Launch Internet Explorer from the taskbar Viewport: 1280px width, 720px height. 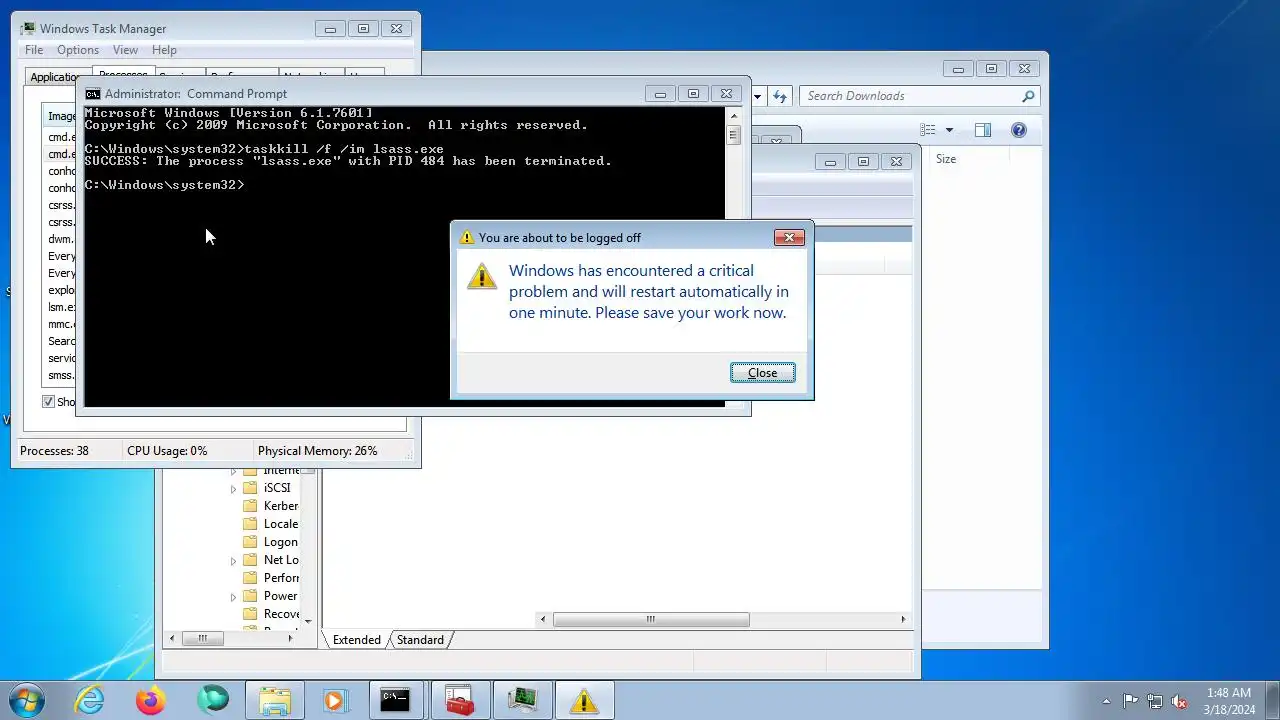coord(90,700)
